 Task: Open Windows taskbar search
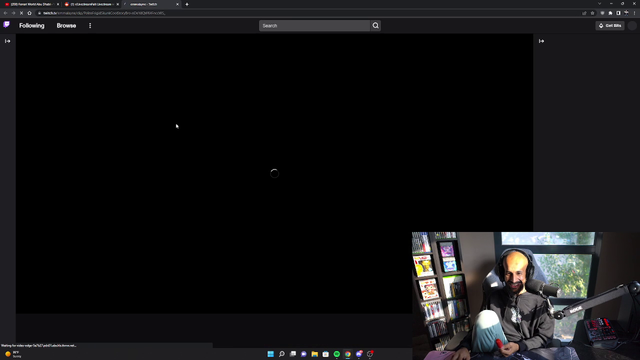point(282,354)
